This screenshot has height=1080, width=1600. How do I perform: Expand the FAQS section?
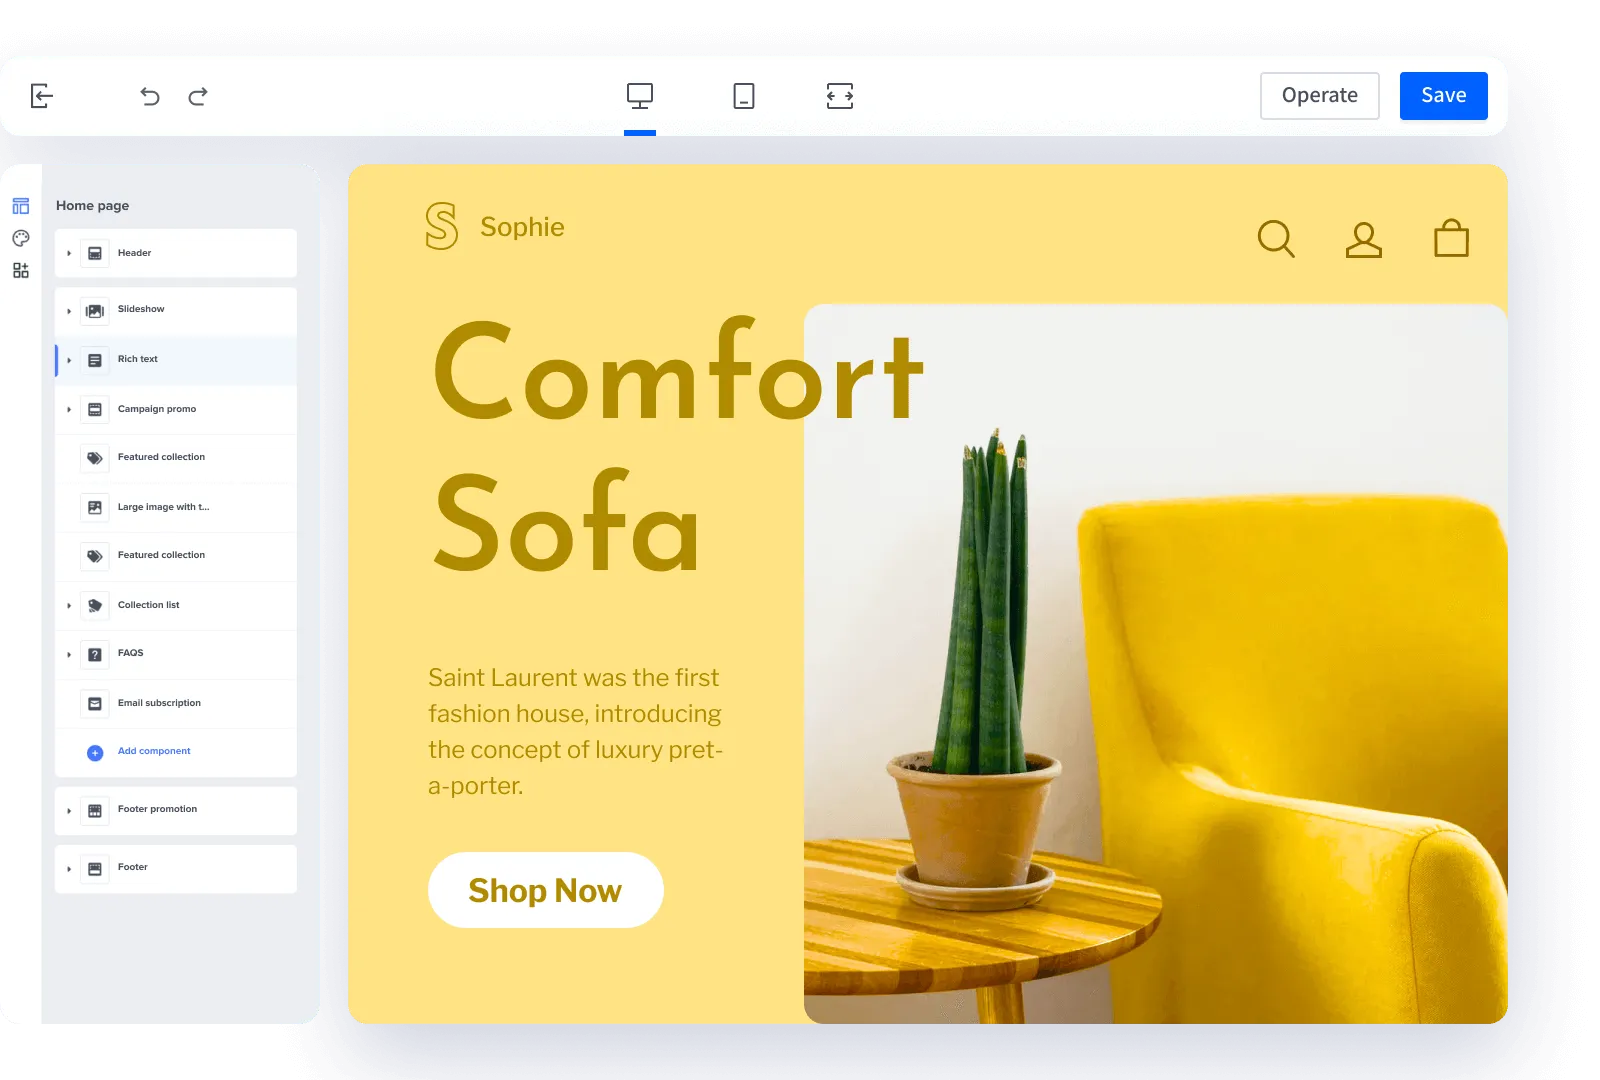[69, 653]
